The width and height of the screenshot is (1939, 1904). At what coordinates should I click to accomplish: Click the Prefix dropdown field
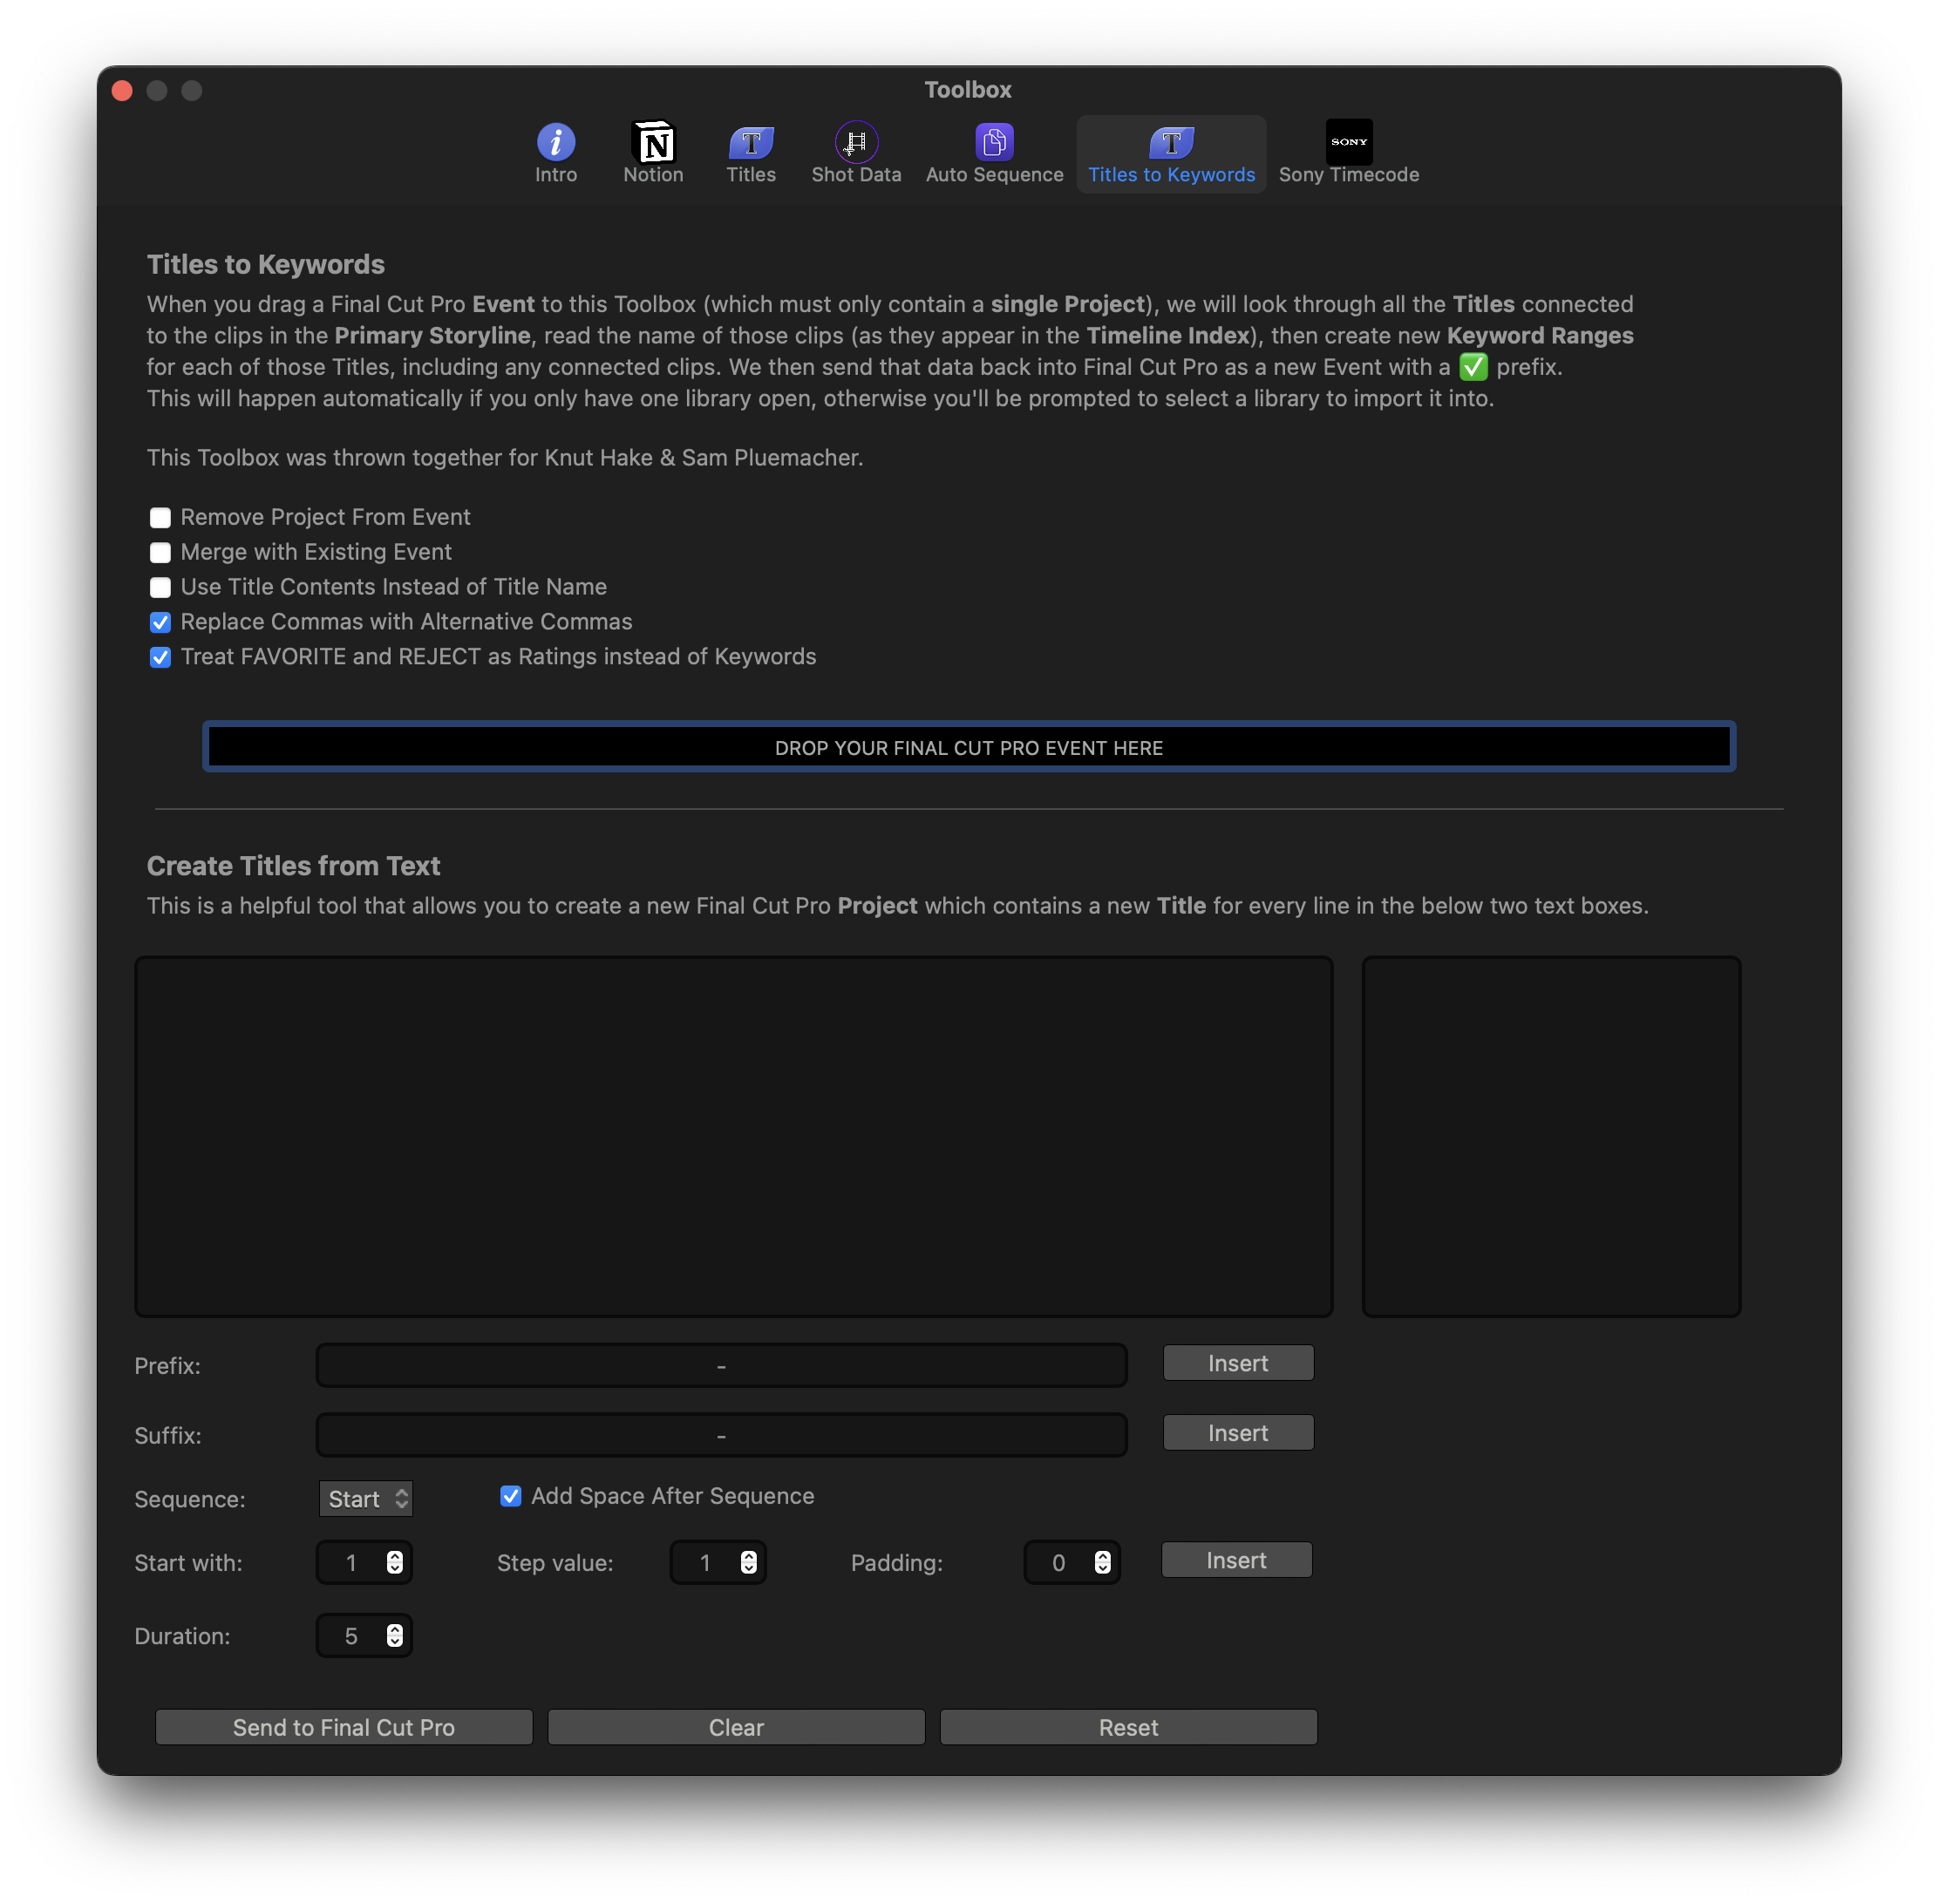click(x=721, y=1366)
